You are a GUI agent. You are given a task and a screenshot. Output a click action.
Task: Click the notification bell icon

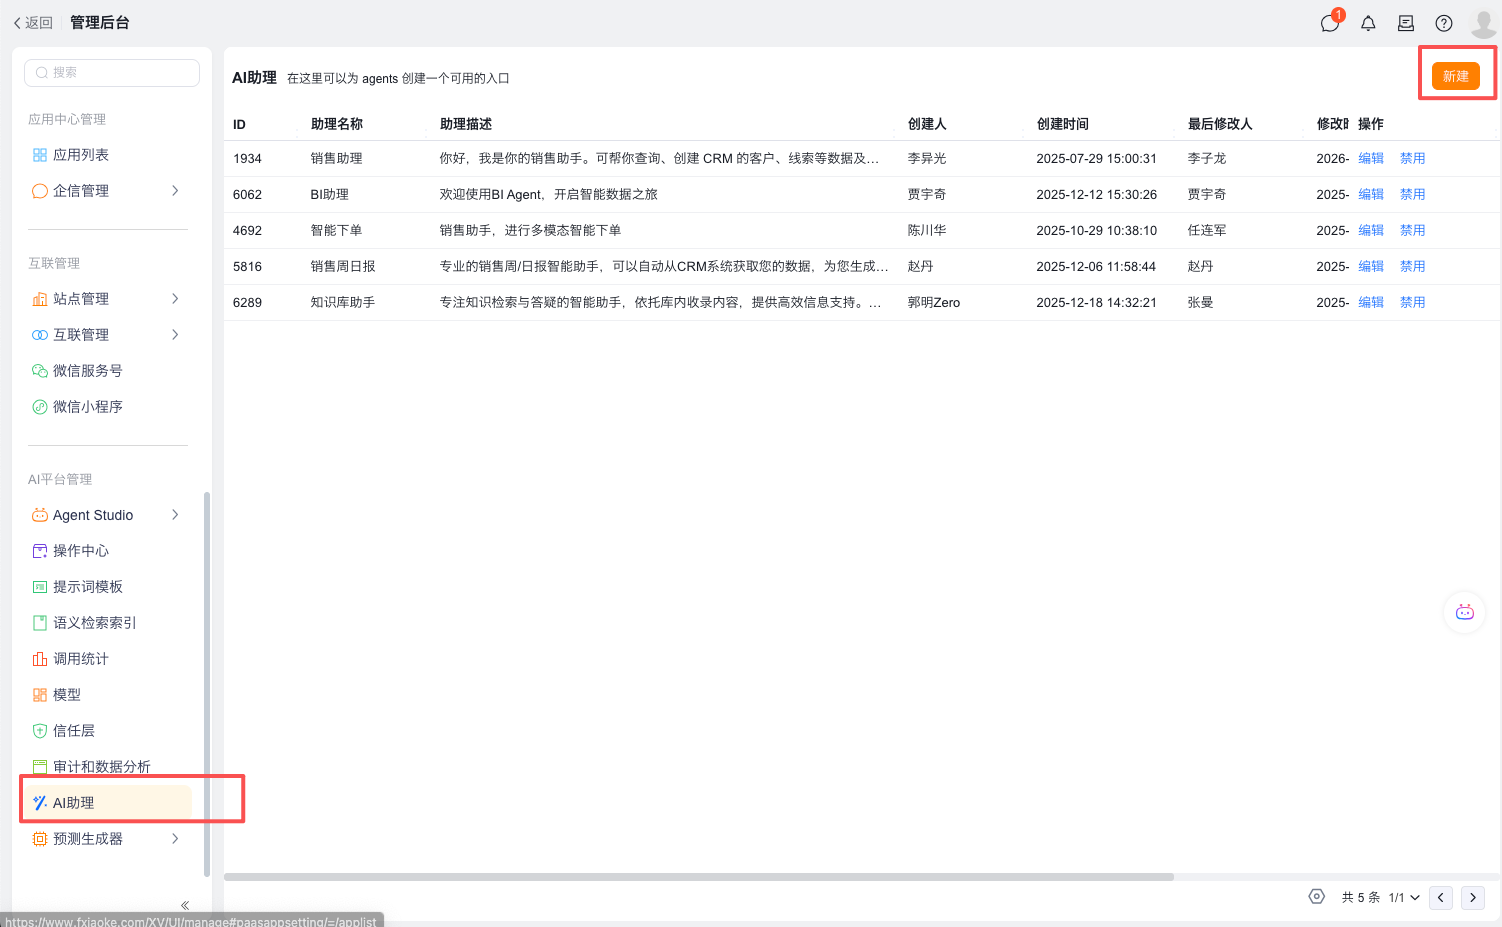(x=1368, y=23)
